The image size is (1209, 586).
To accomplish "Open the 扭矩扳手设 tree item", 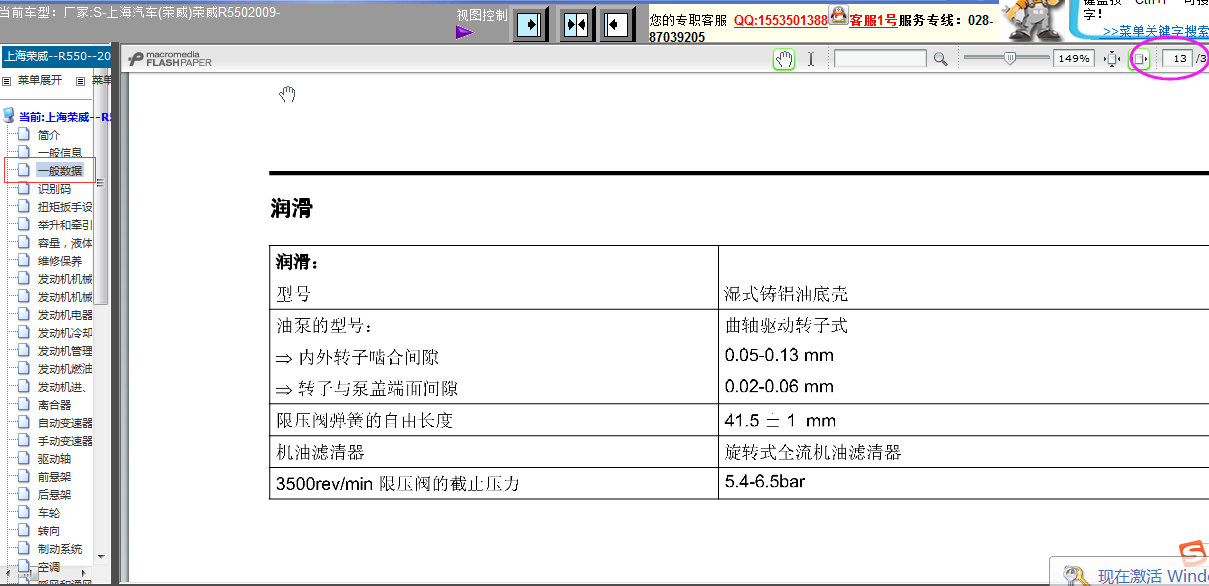I will pos(65,207).
